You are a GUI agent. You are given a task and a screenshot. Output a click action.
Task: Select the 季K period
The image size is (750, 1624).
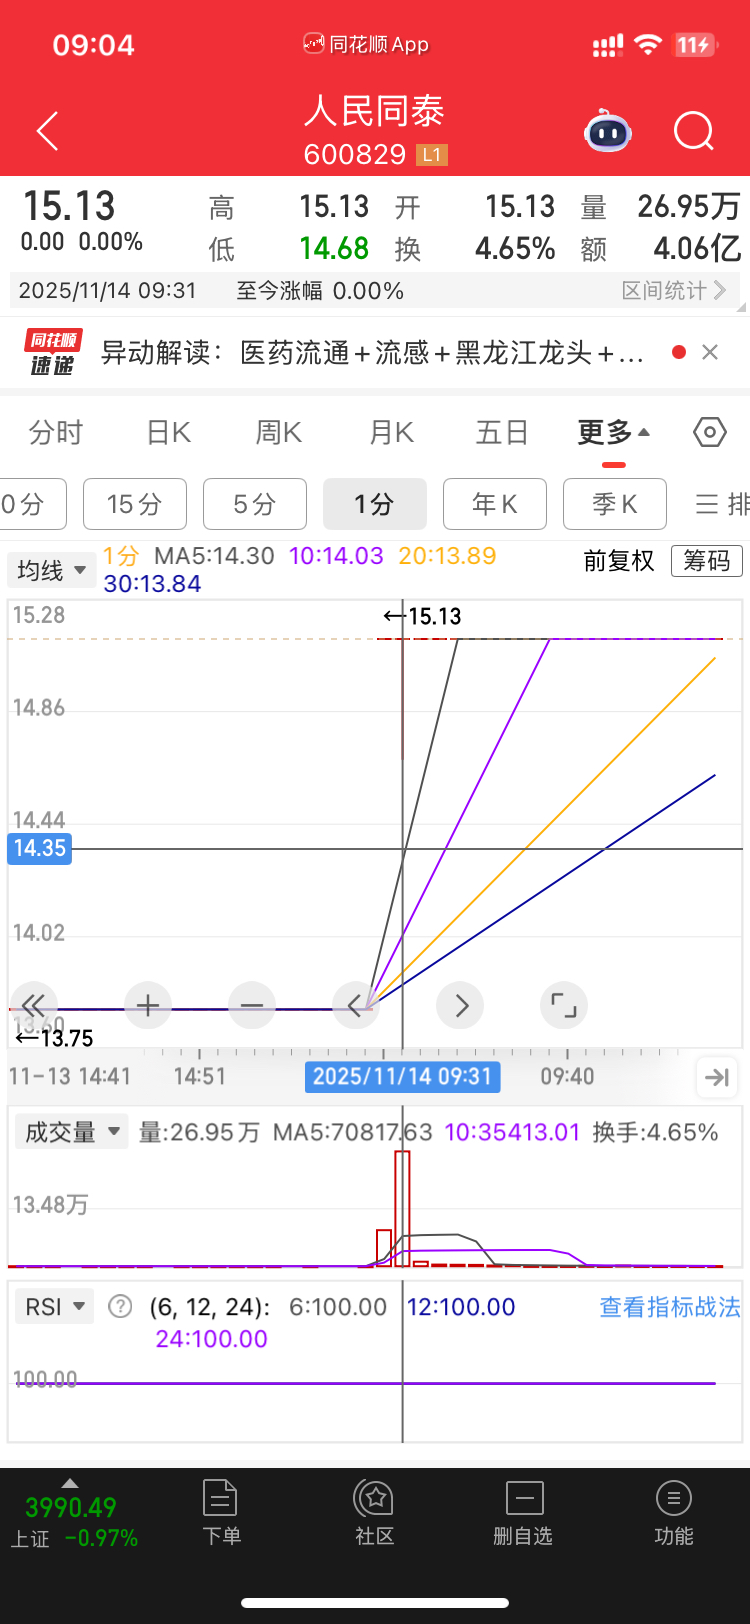pyautogui.click(x=615, y=504)
